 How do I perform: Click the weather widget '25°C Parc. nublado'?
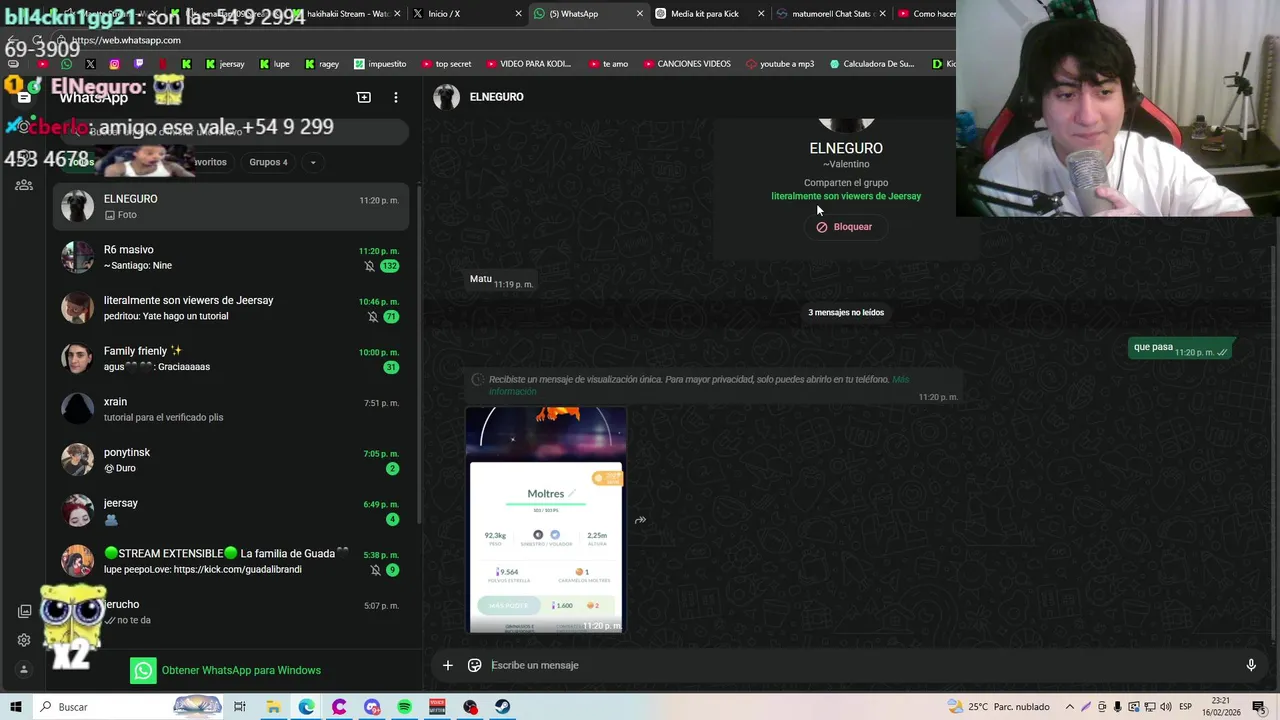point(1000,707)
